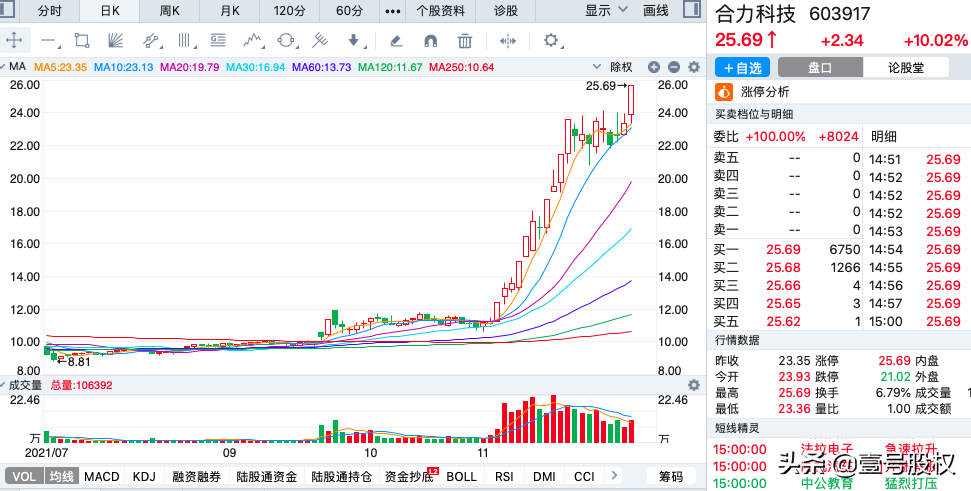Select 资金抄底 indicator
Image resolution: width=971 pixels, height=491 pixels.
click(409, 476)
